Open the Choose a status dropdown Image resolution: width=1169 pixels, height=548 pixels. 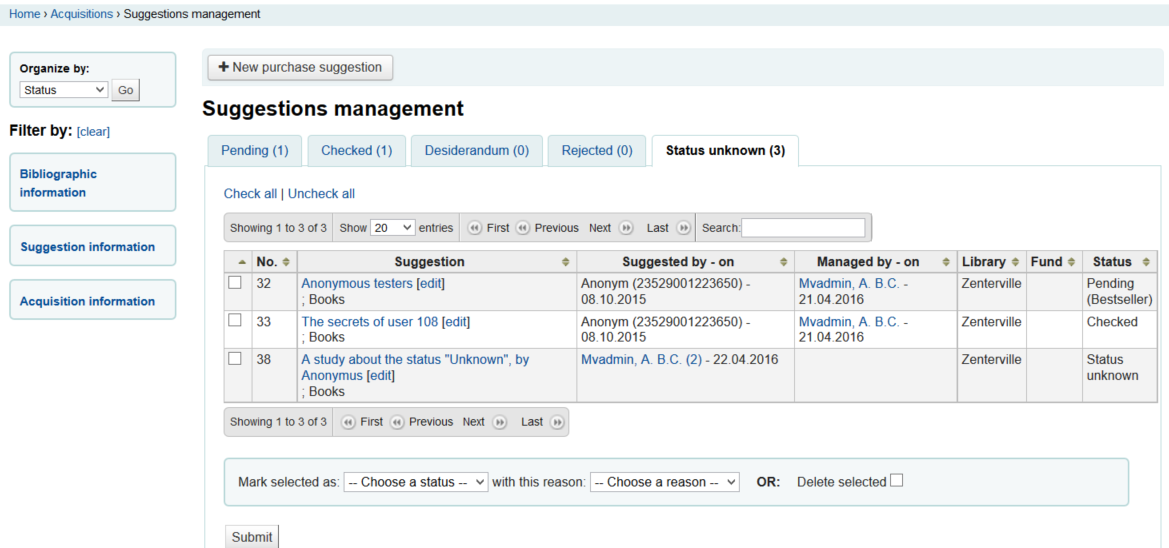click(x=415, y=482)
